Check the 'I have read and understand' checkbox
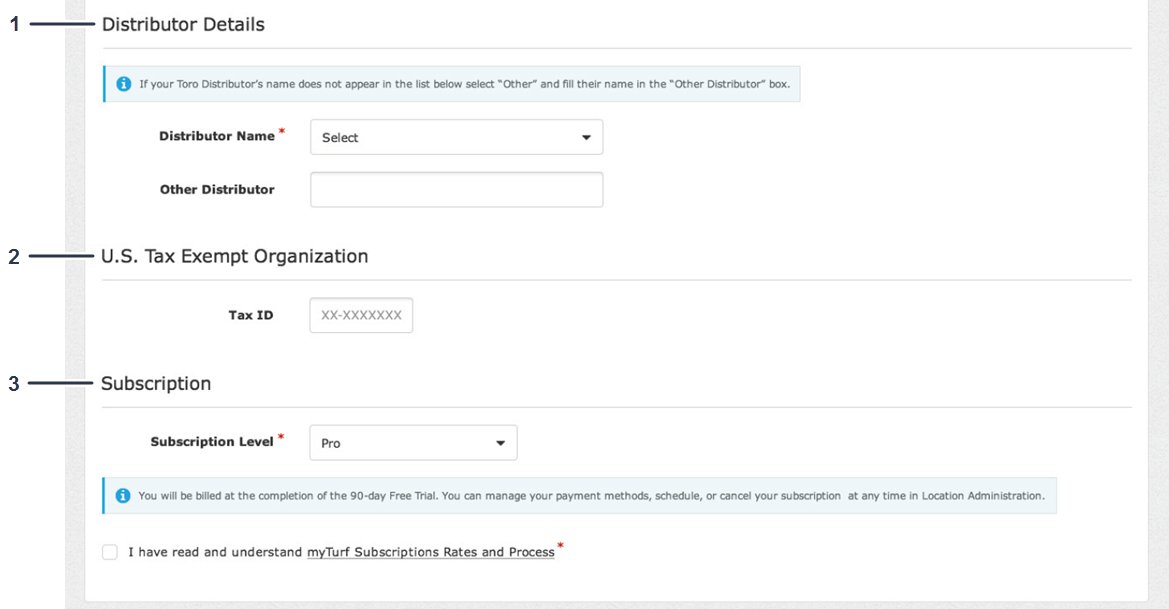This screenshot has height=609, width=1169. 110,552
